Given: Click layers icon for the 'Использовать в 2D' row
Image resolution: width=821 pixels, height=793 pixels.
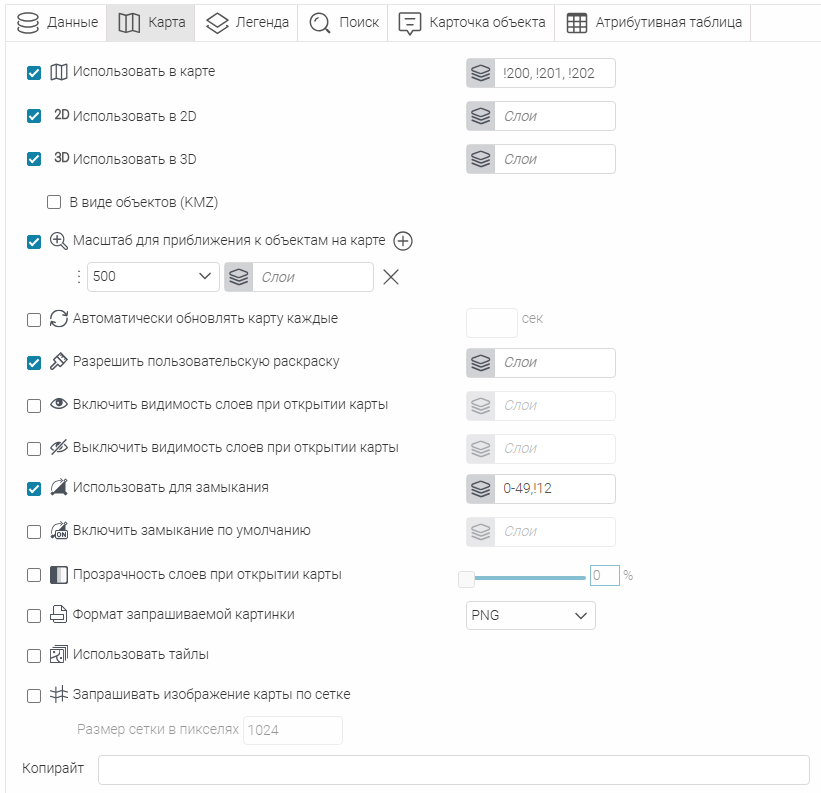Looking at the screenshot, I should (x=481, y=117).
